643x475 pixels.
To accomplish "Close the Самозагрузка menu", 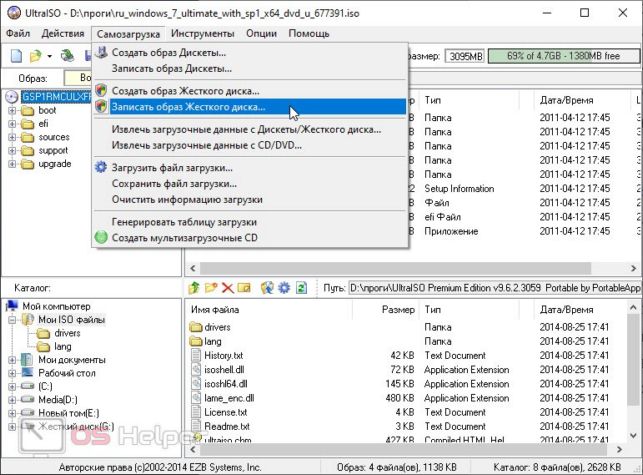I will pos(128,34).
